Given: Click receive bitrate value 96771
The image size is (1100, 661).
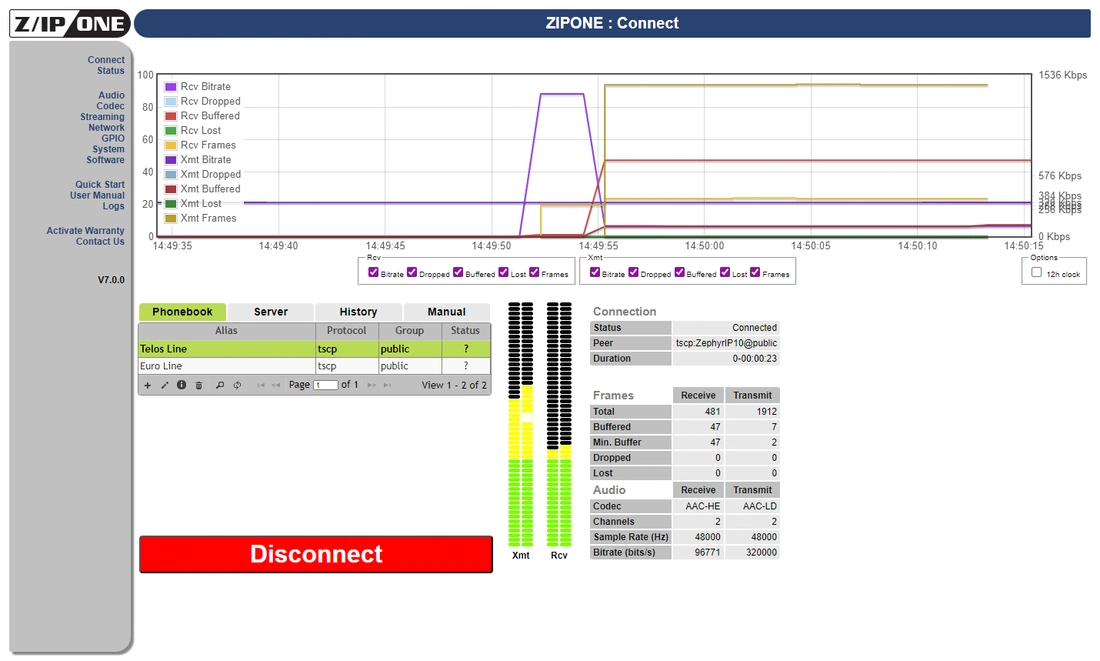Looking at the screenshot, I should click(x=707, y=552).
